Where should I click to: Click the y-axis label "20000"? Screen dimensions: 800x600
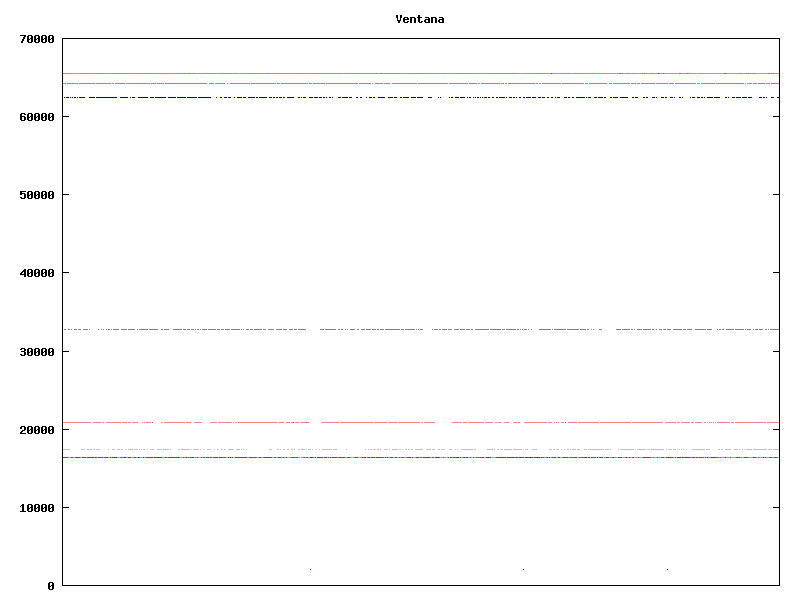37,430
